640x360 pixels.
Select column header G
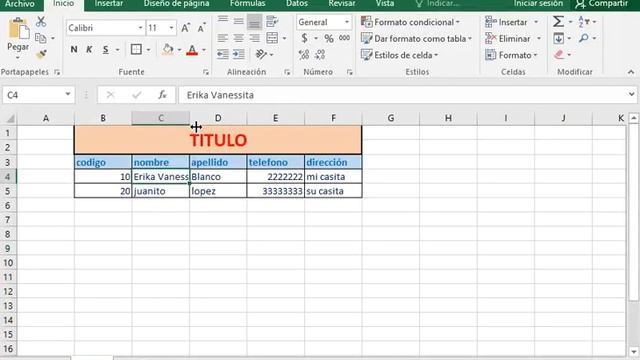point(391,118)
